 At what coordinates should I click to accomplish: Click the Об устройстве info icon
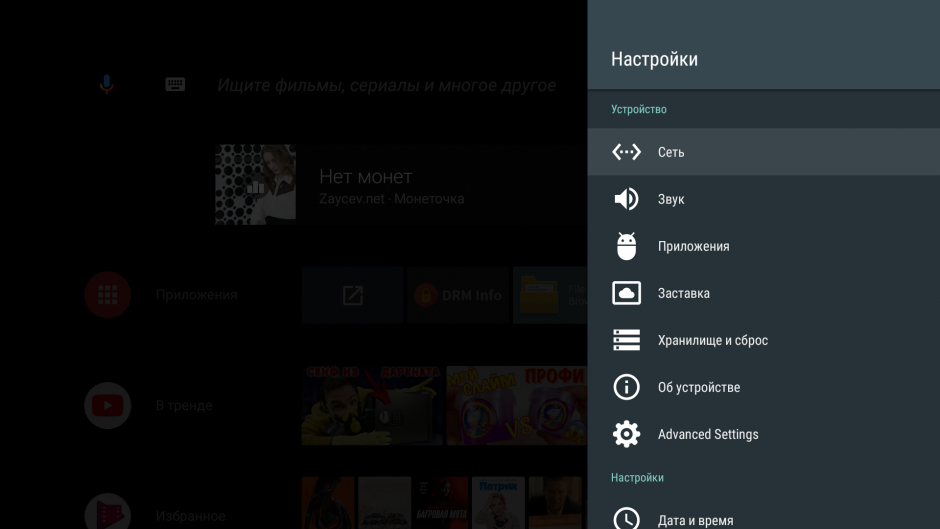coord(626,387)
